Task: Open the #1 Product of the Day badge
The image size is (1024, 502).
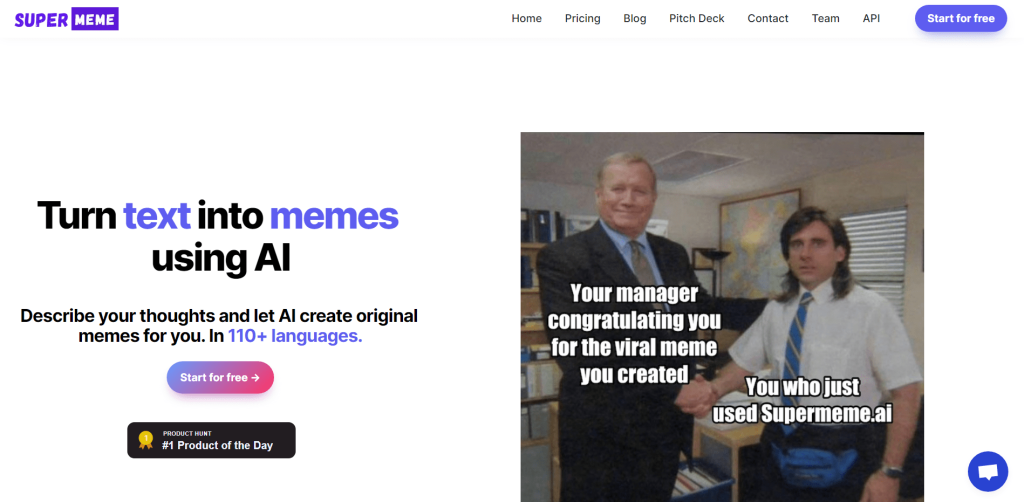Action: pyautogui.click(x=211, y=440)
